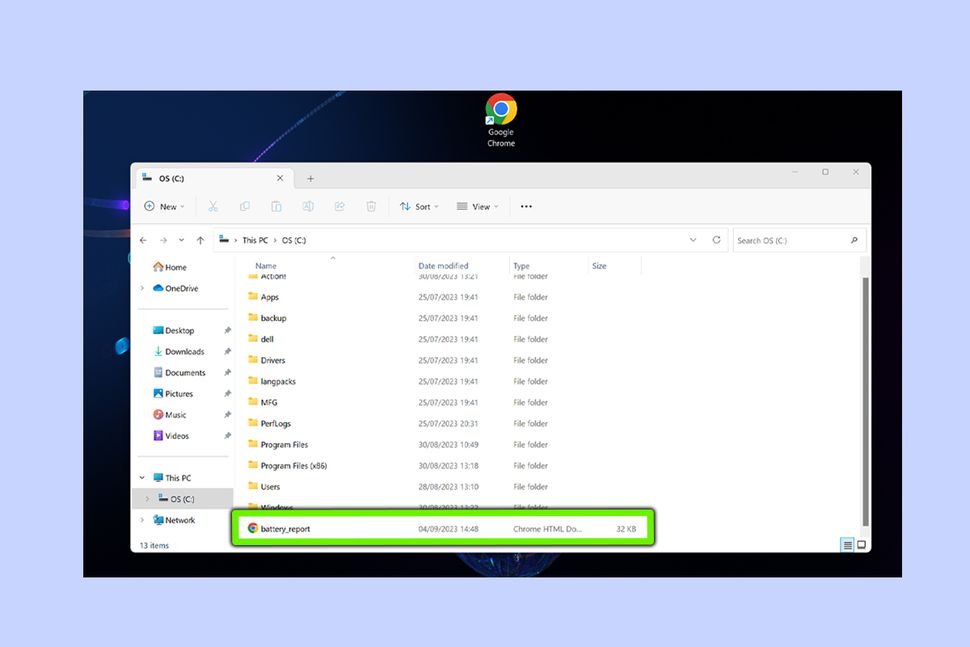Open the See more ellipsis menu
This screenshot has width=970, height=647.
click(526, 206)
